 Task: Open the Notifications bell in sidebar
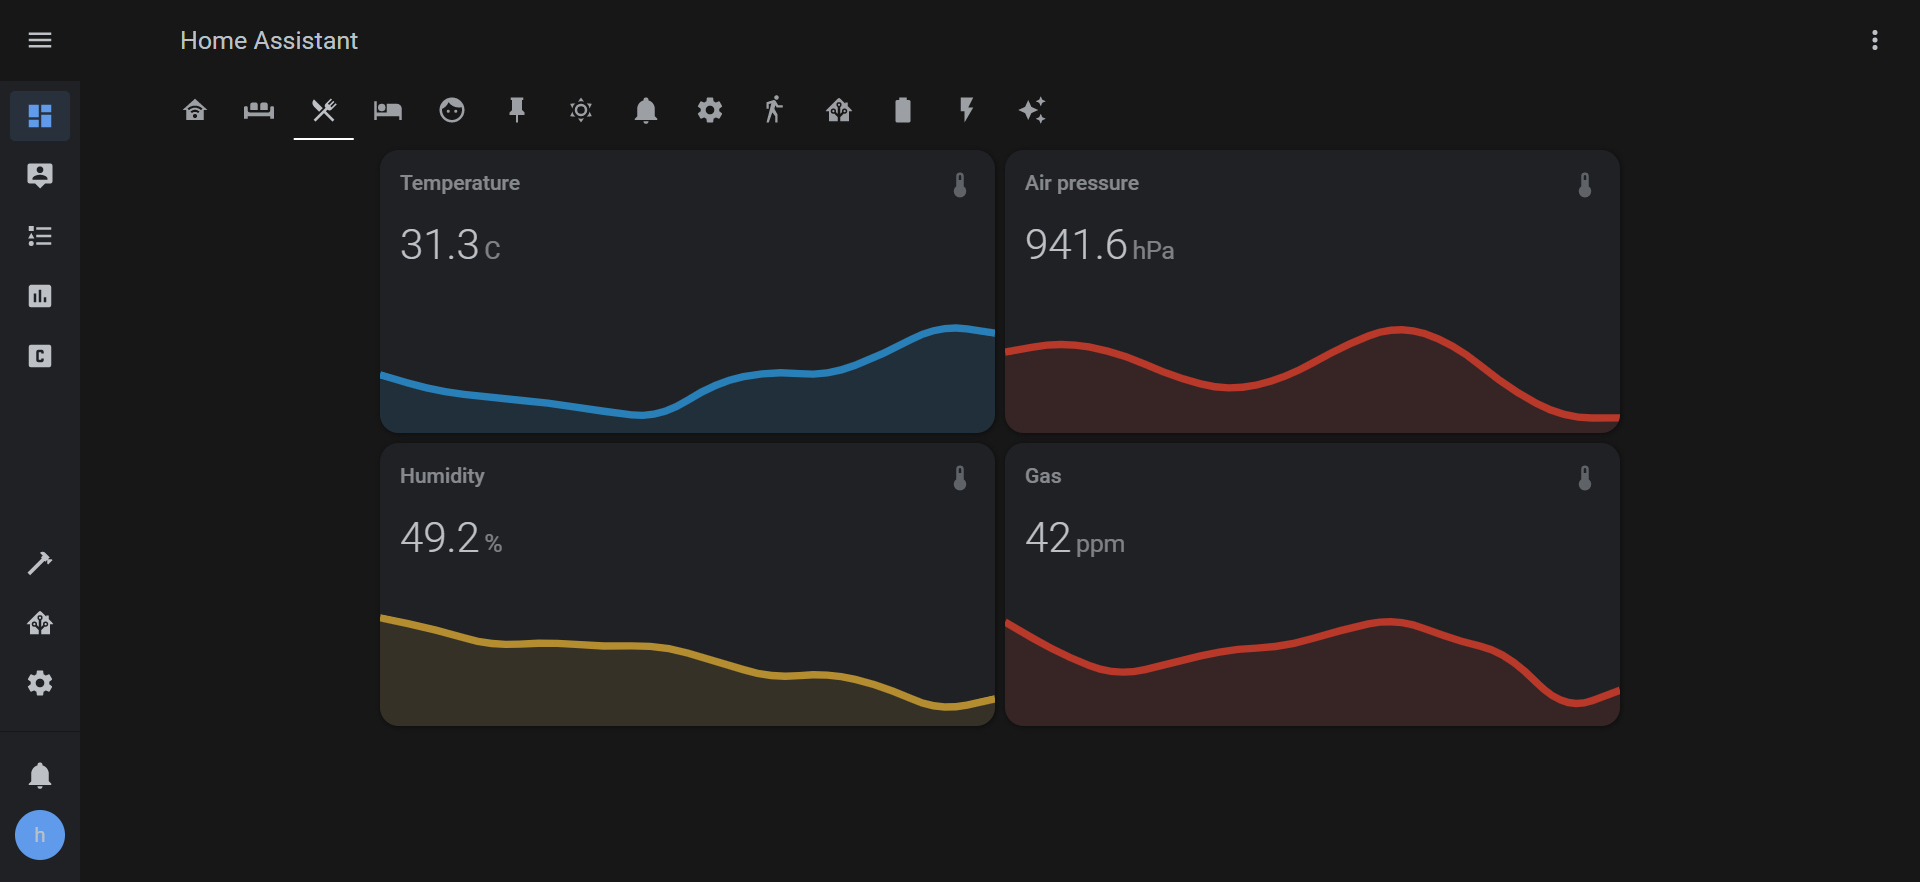tap(40, 775)
